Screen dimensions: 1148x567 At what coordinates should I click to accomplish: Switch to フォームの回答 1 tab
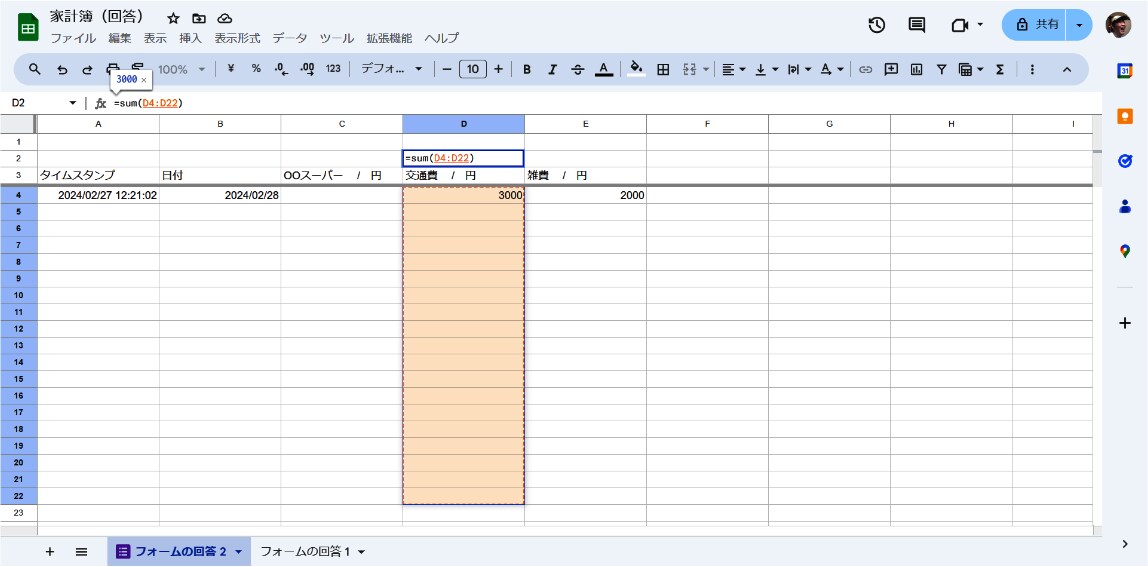(313, 552)
